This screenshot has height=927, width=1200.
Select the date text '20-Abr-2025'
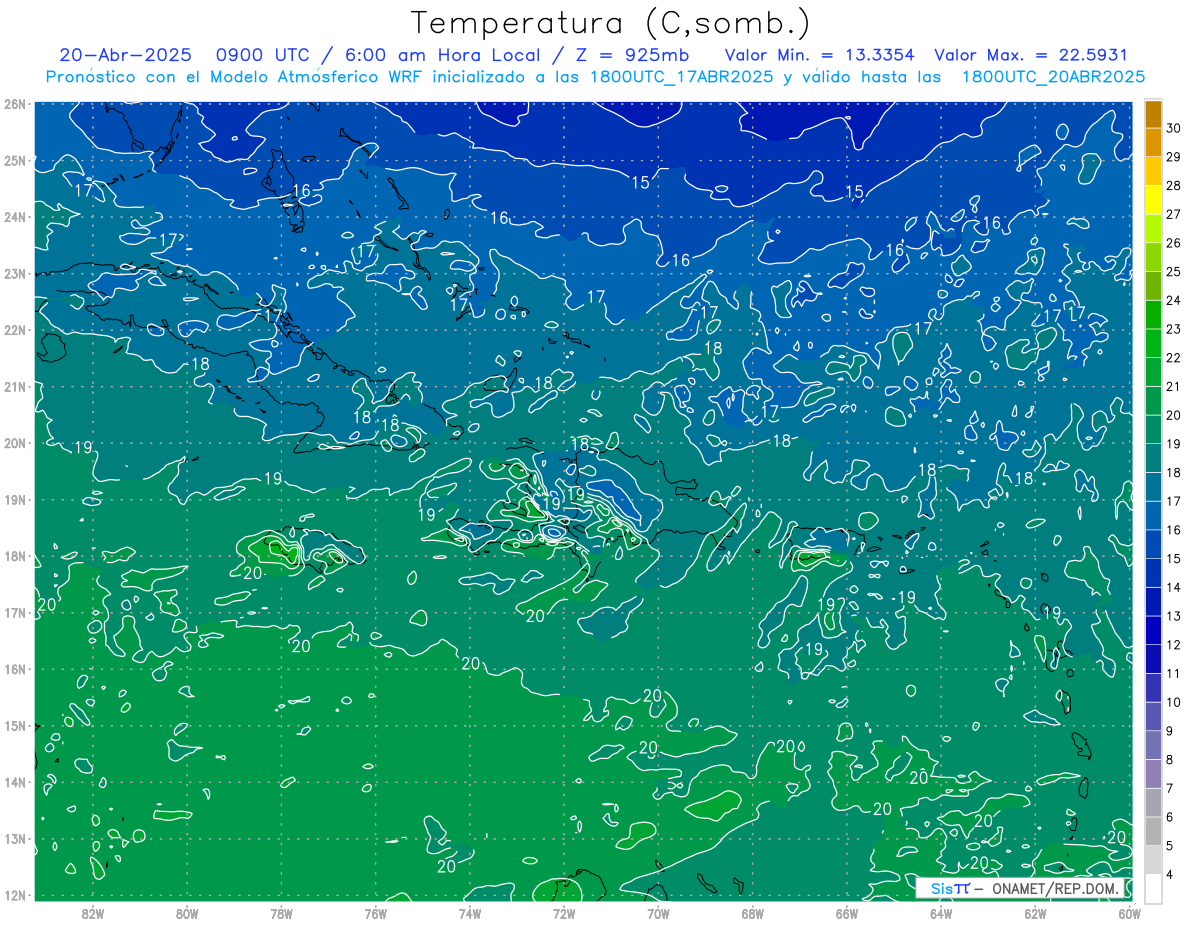pos(125,55)
